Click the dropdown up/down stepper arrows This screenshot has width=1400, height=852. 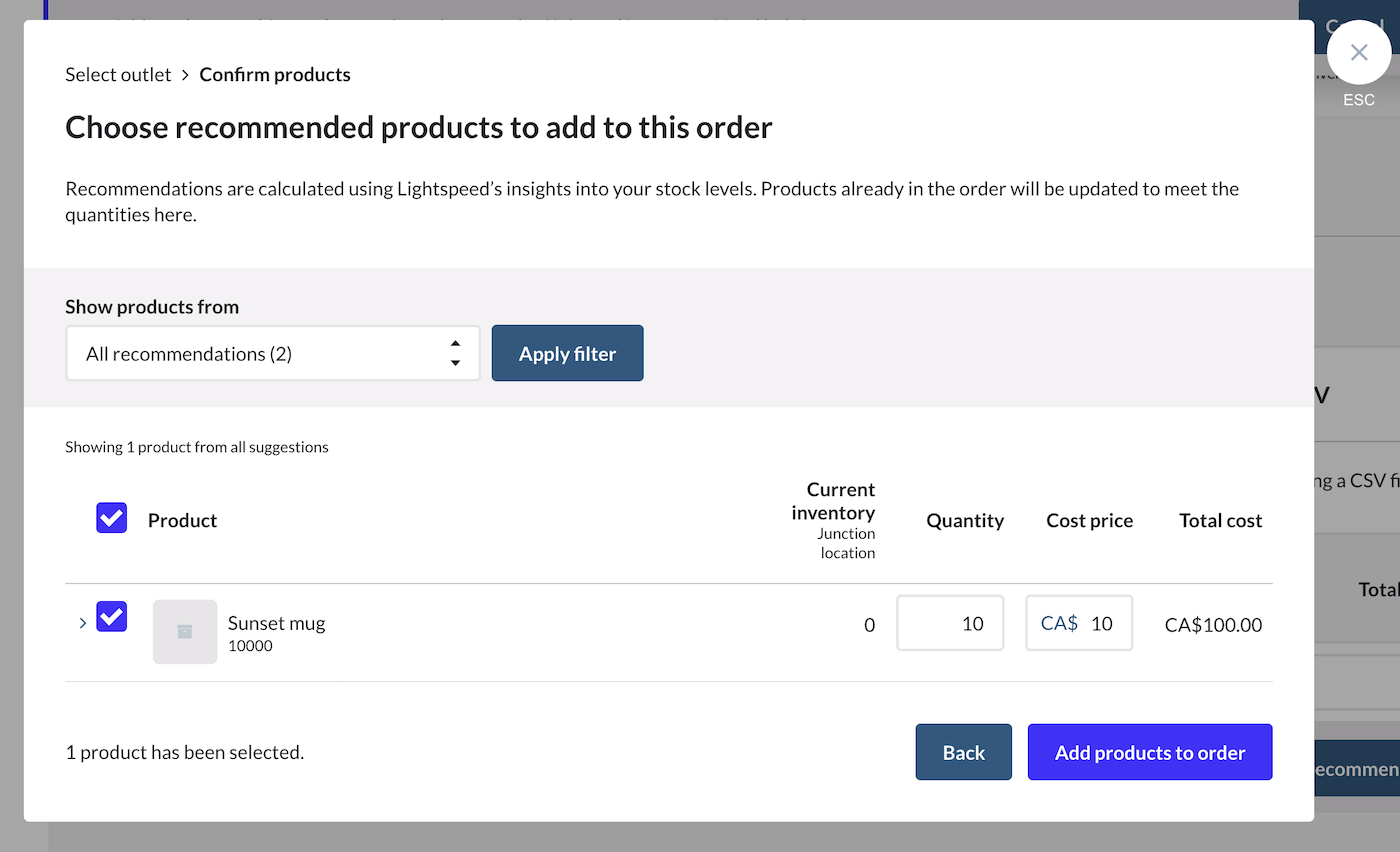tap(455, 353)
